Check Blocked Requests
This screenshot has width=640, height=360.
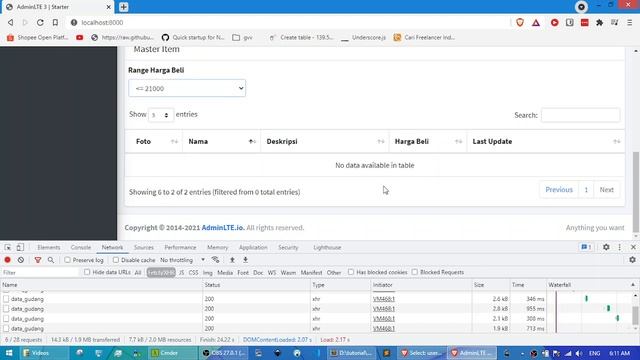point(415,272)
